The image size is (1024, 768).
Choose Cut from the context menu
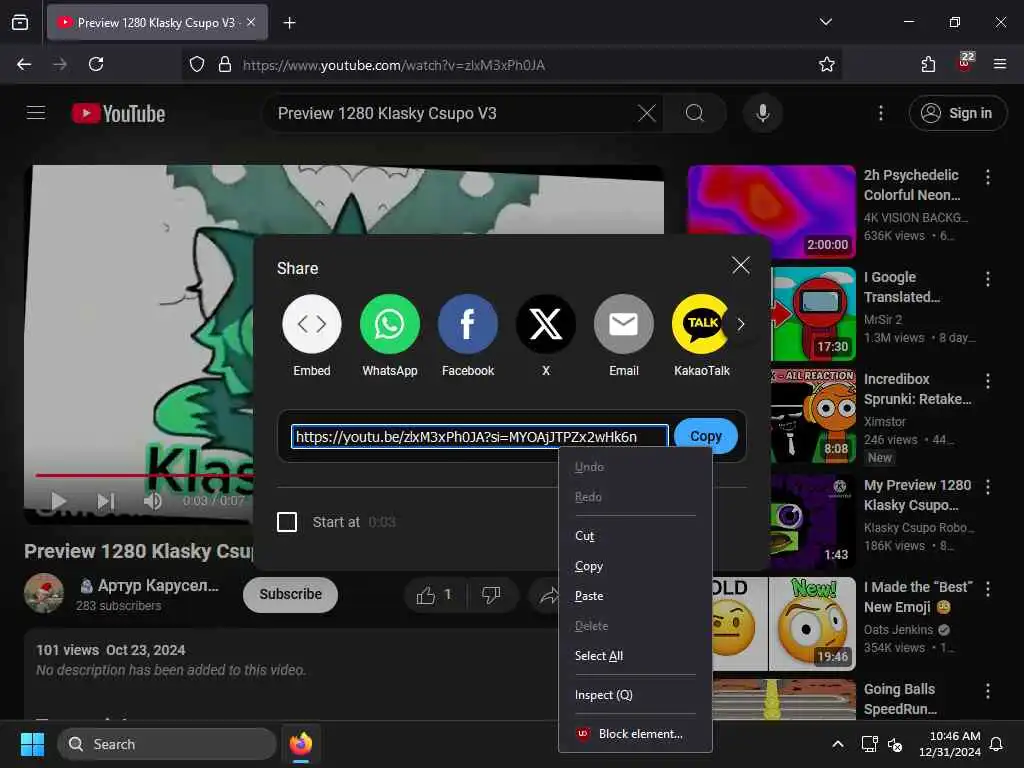[x=584, y=536]
